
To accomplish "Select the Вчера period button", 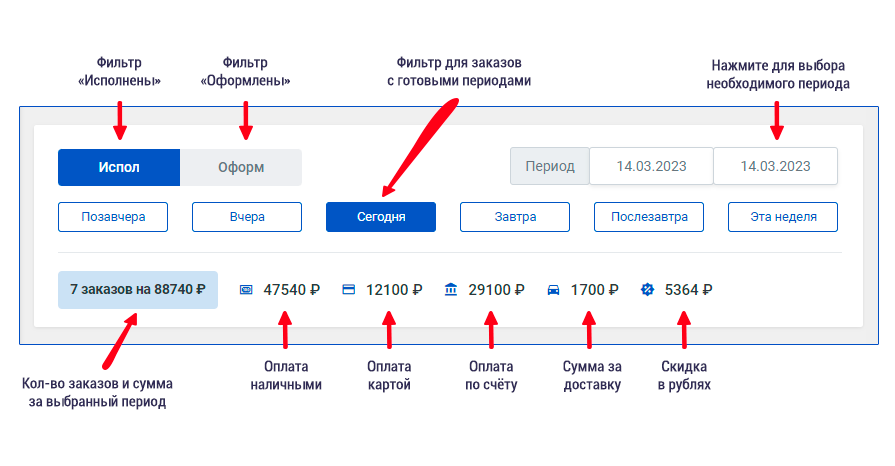I will [247, 217].
